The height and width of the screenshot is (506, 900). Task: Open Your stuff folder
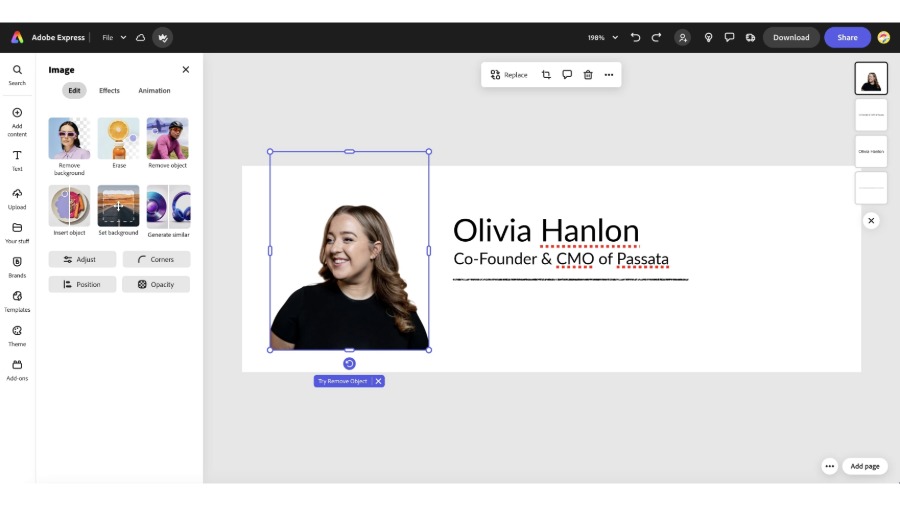pyautogui.click(x=17, y=233)
